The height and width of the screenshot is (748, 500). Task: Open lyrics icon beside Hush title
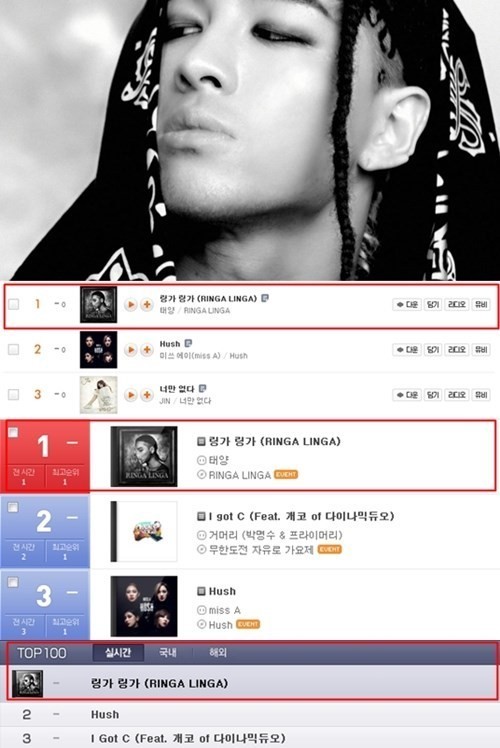click(x=188, y=343)
